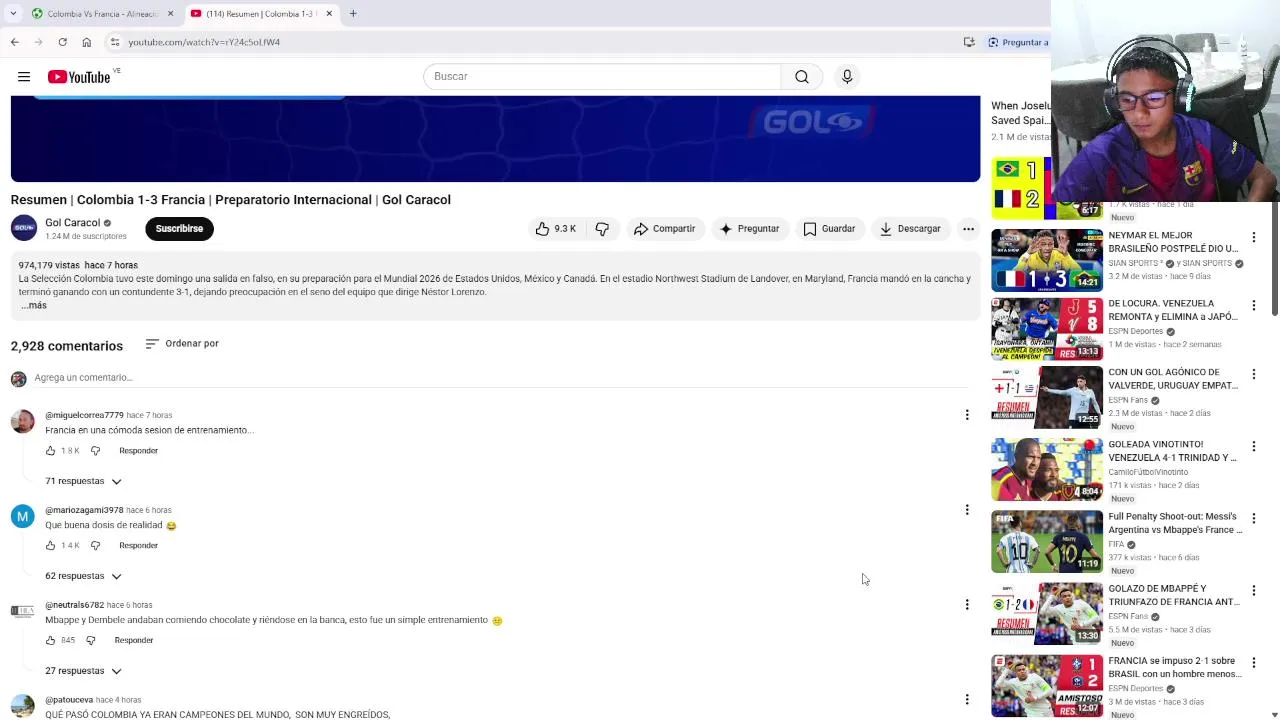Open options for Neymar el mejor video
This screenshot has height=720, width=1280.
click(x=1254, y=237)
